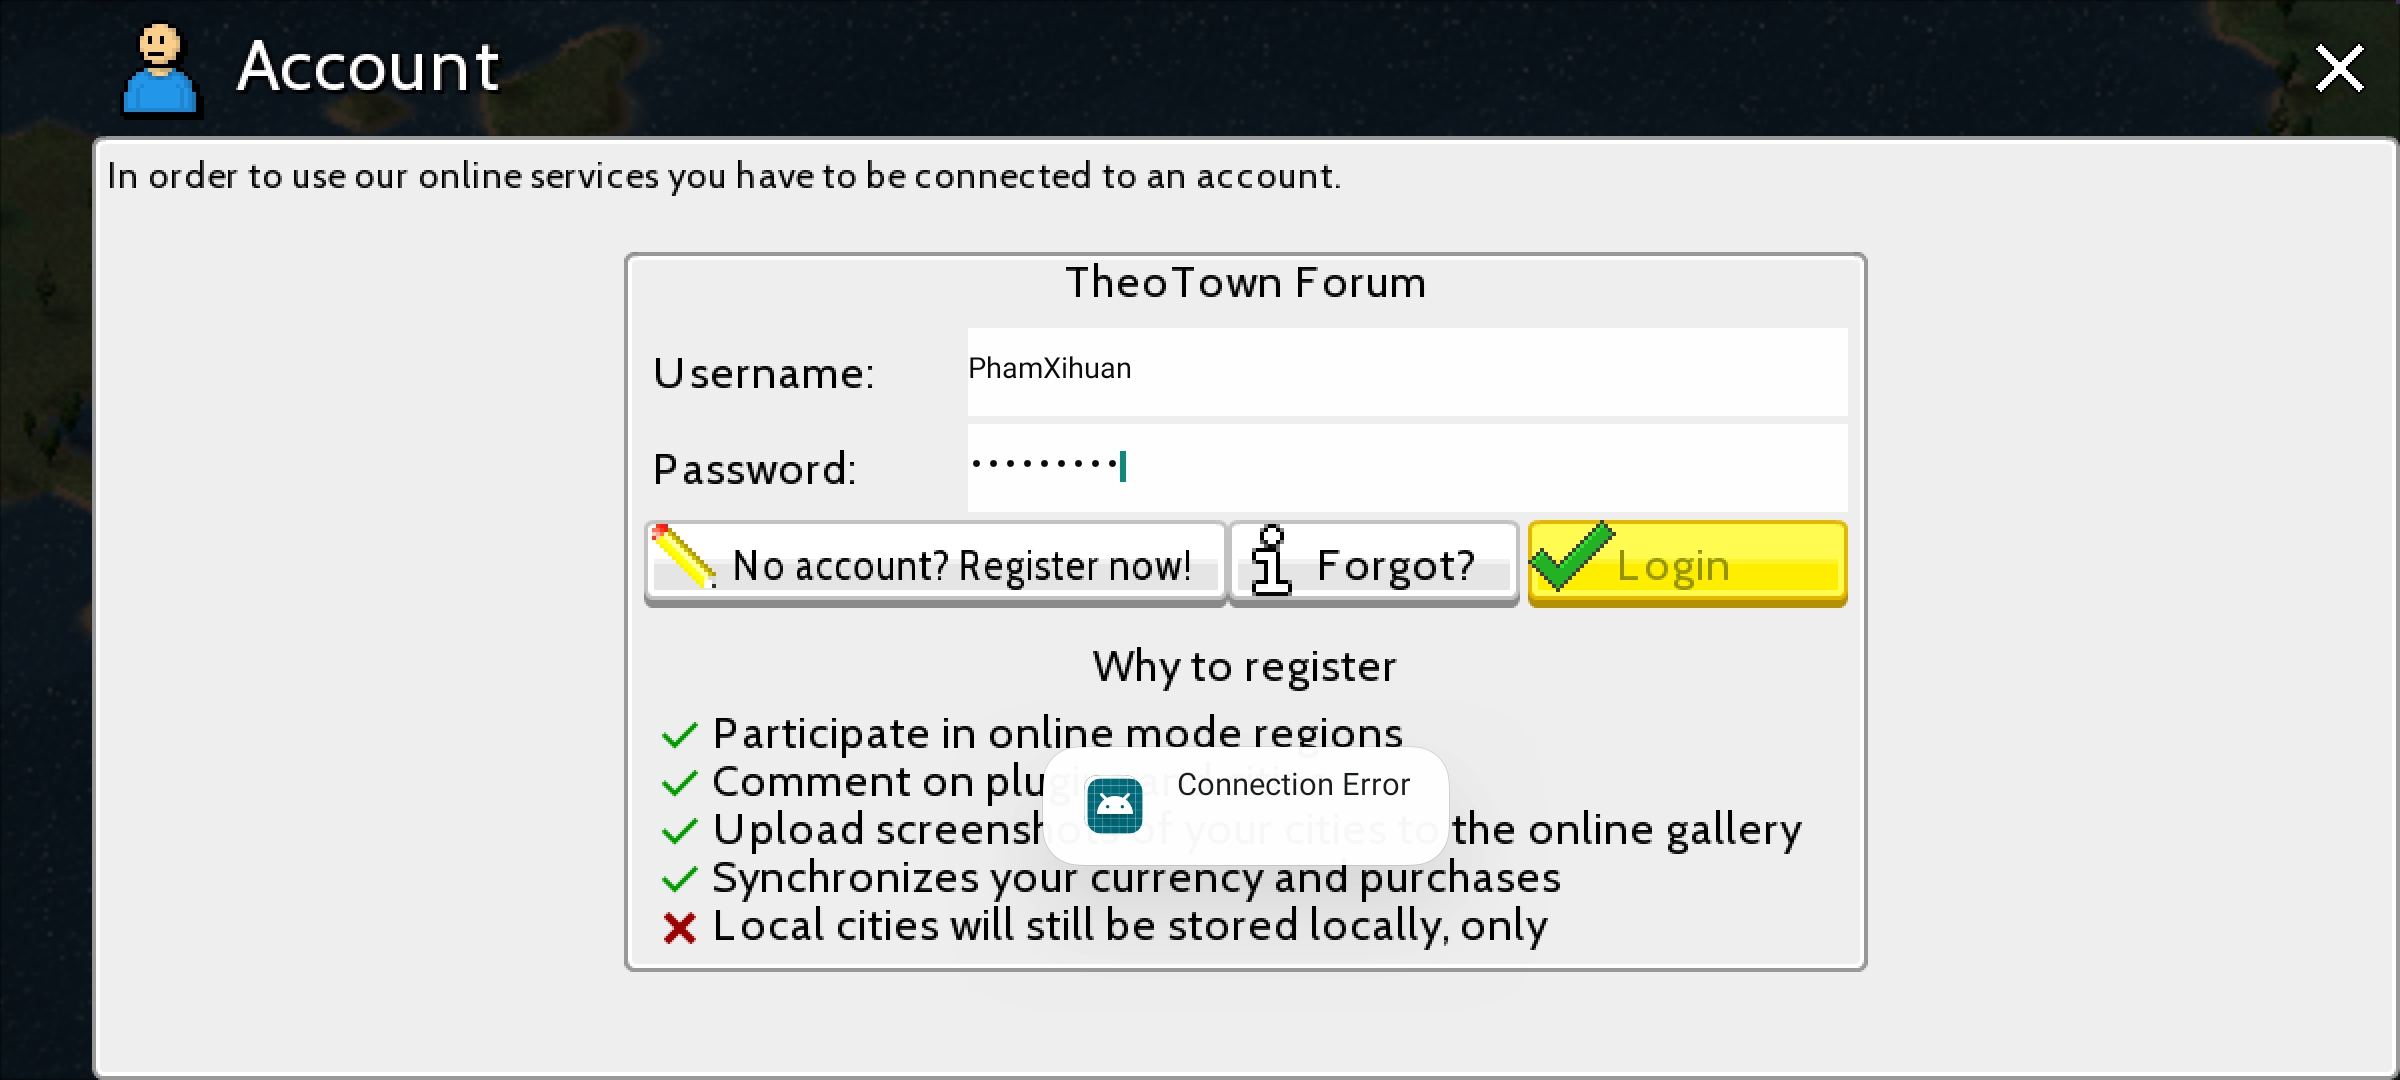This screenshot has width=2400, height=1080.
Task: Click the info icon on Forgot button
Action: click(x=1271, y=560)
